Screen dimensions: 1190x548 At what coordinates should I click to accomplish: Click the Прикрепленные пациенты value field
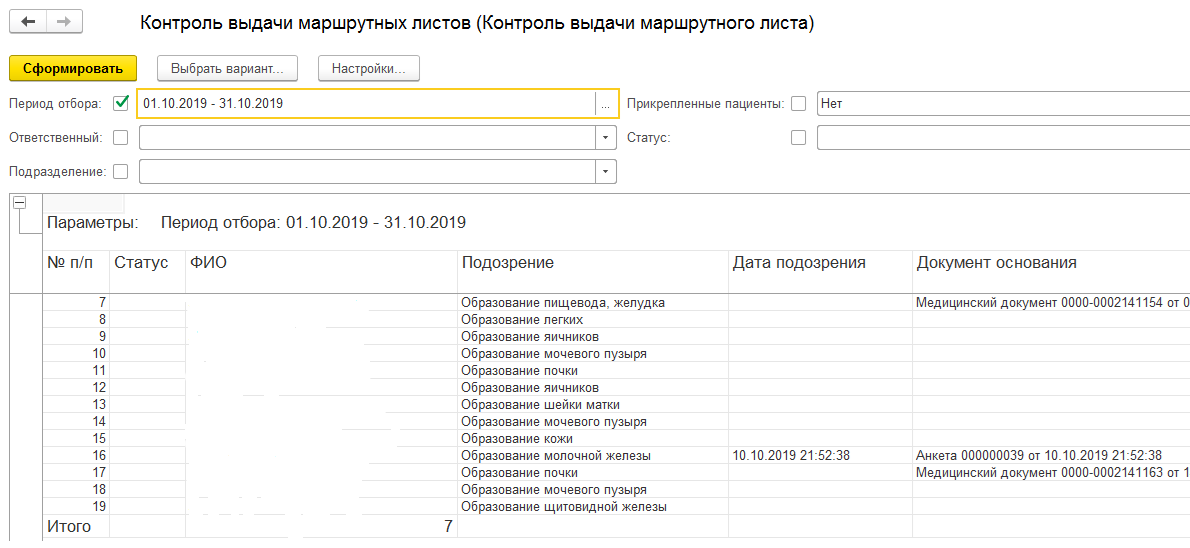pos(1000,103)
